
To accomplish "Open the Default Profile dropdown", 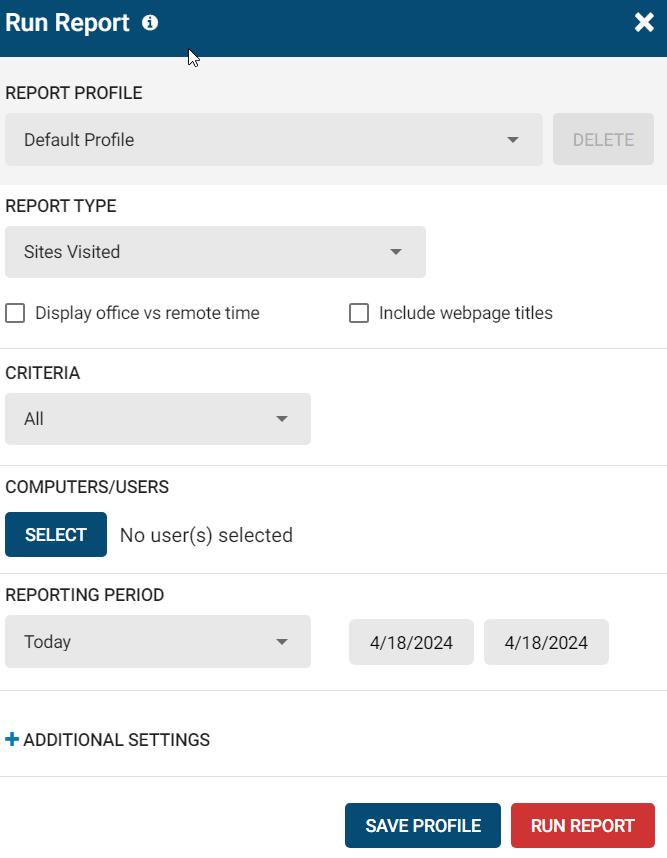I will click(x=274, y=140).
